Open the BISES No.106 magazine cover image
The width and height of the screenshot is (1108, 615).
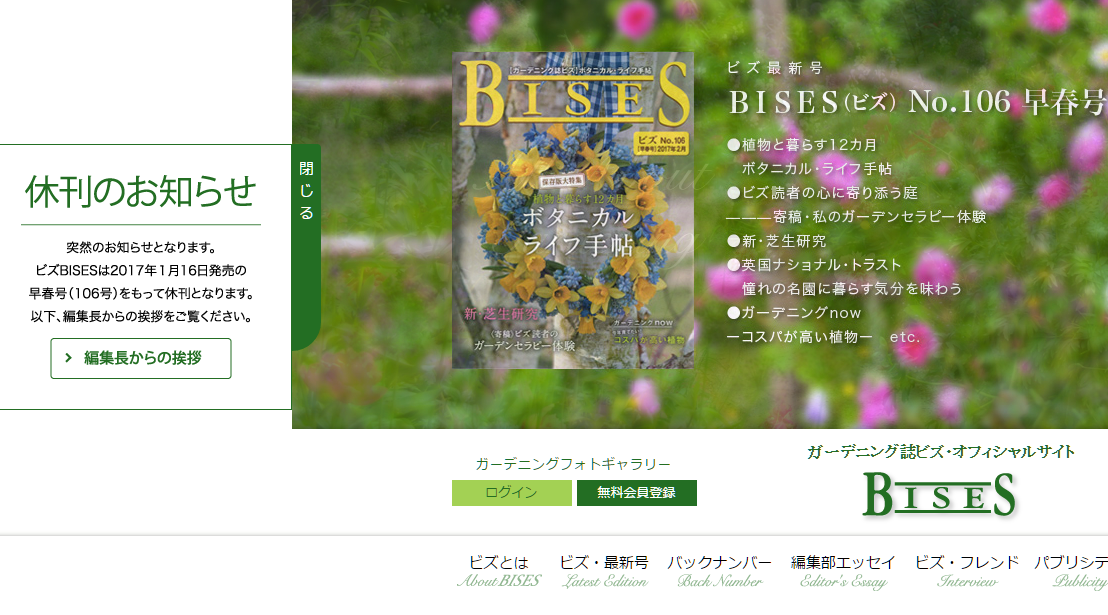click(x=573, y=210)
